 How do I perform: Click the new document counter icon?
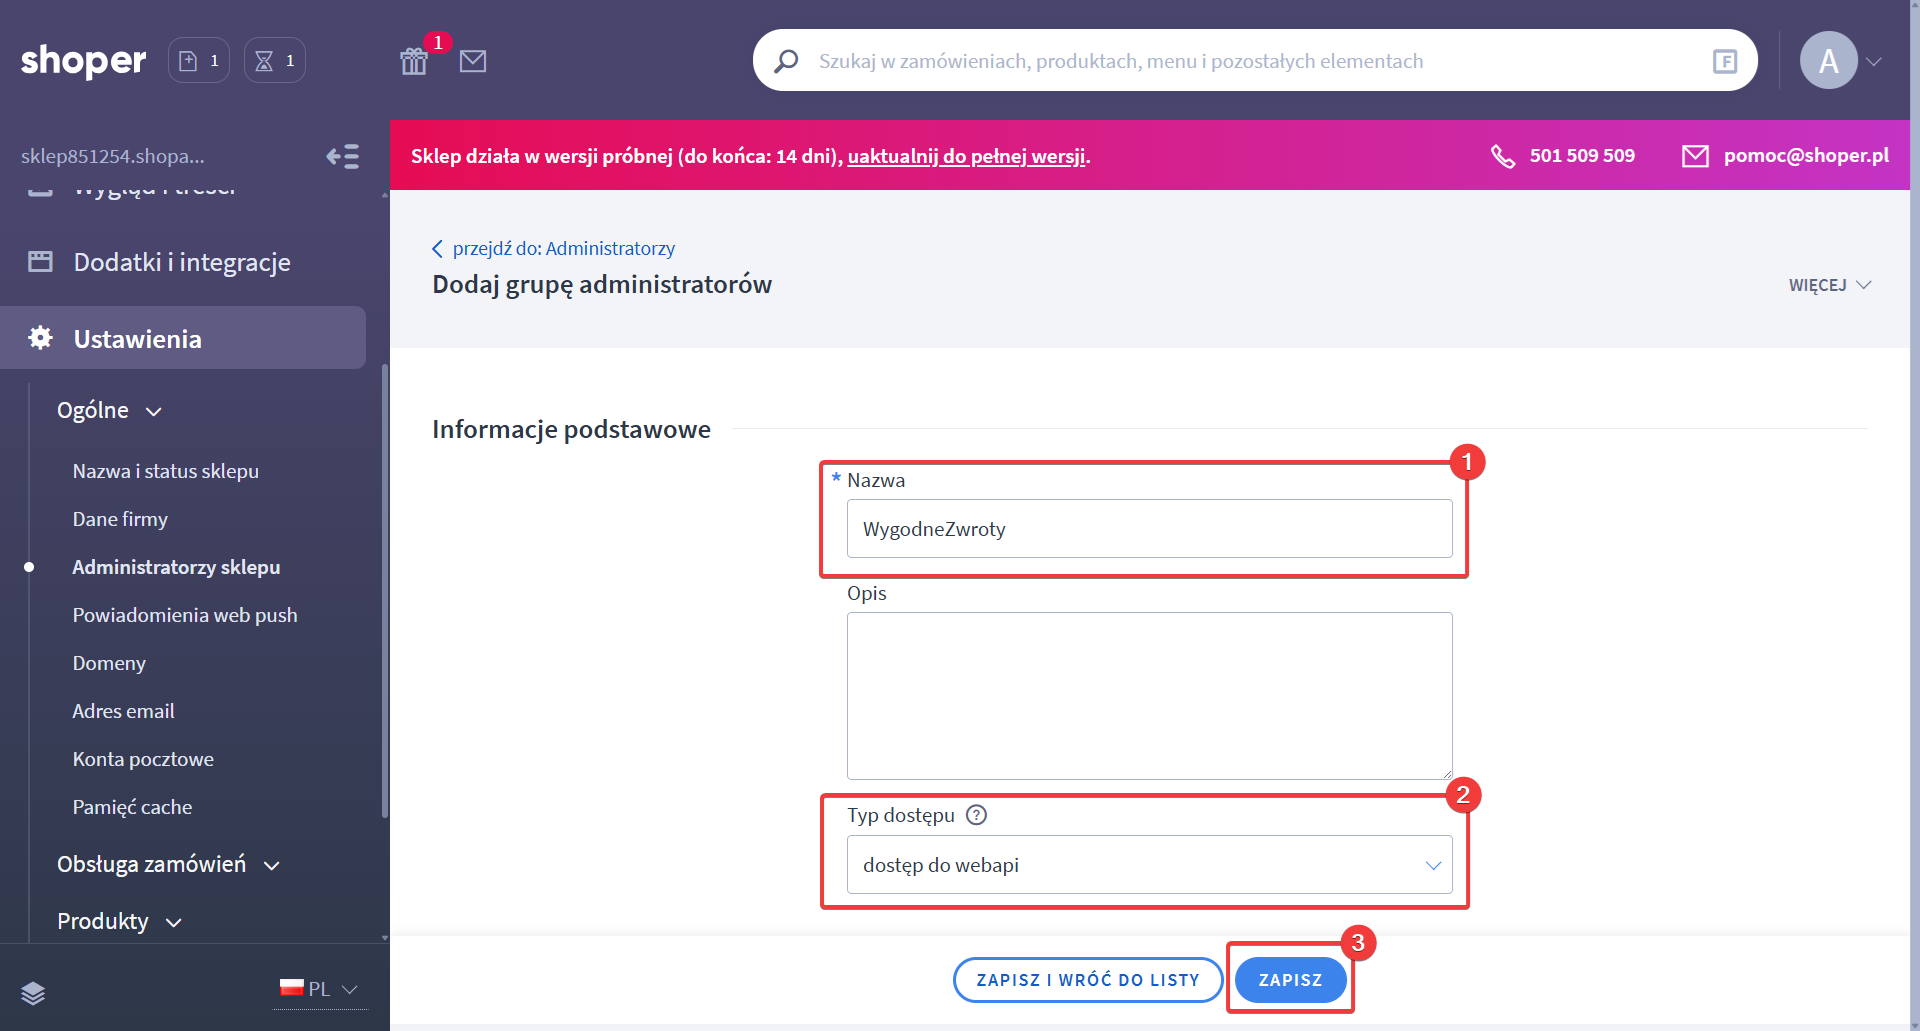(x=198, y=61)
